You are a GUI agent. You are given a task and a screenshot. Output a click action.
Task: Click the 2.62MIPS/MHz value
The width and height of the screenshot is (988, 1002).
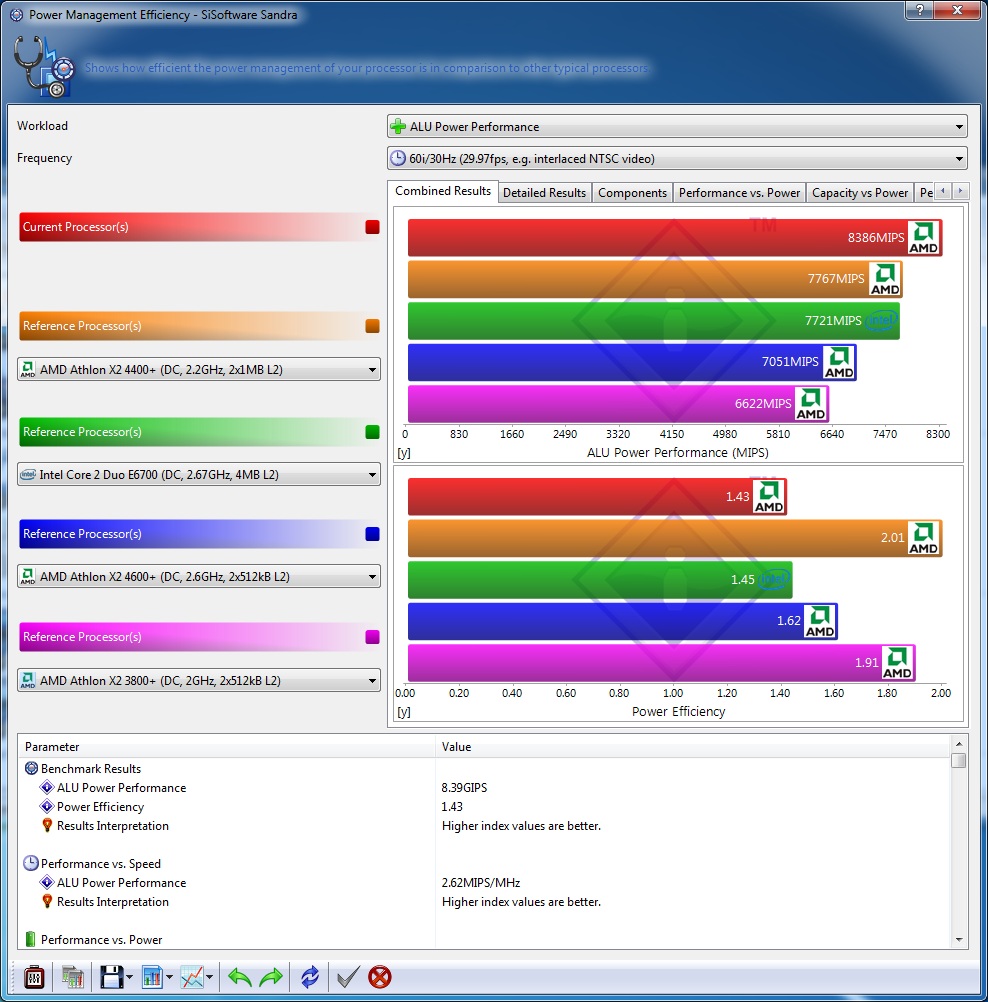point(481,883)
